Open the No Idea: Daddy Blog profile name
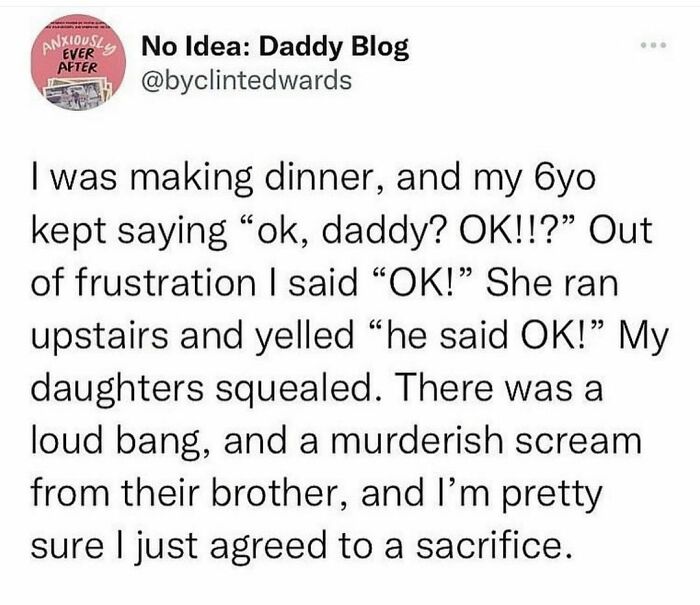 pyautogui.click(x=275, y=47)
